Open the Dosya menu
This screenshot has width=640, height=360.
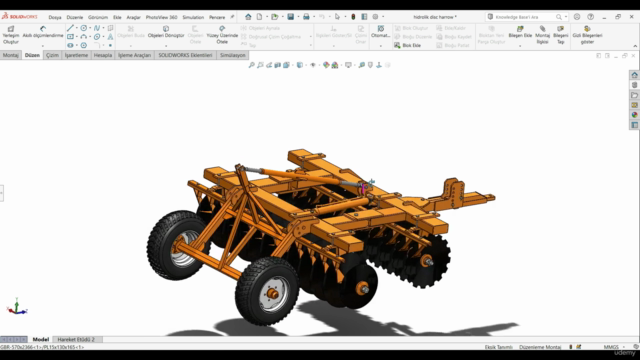pos(55,17)
